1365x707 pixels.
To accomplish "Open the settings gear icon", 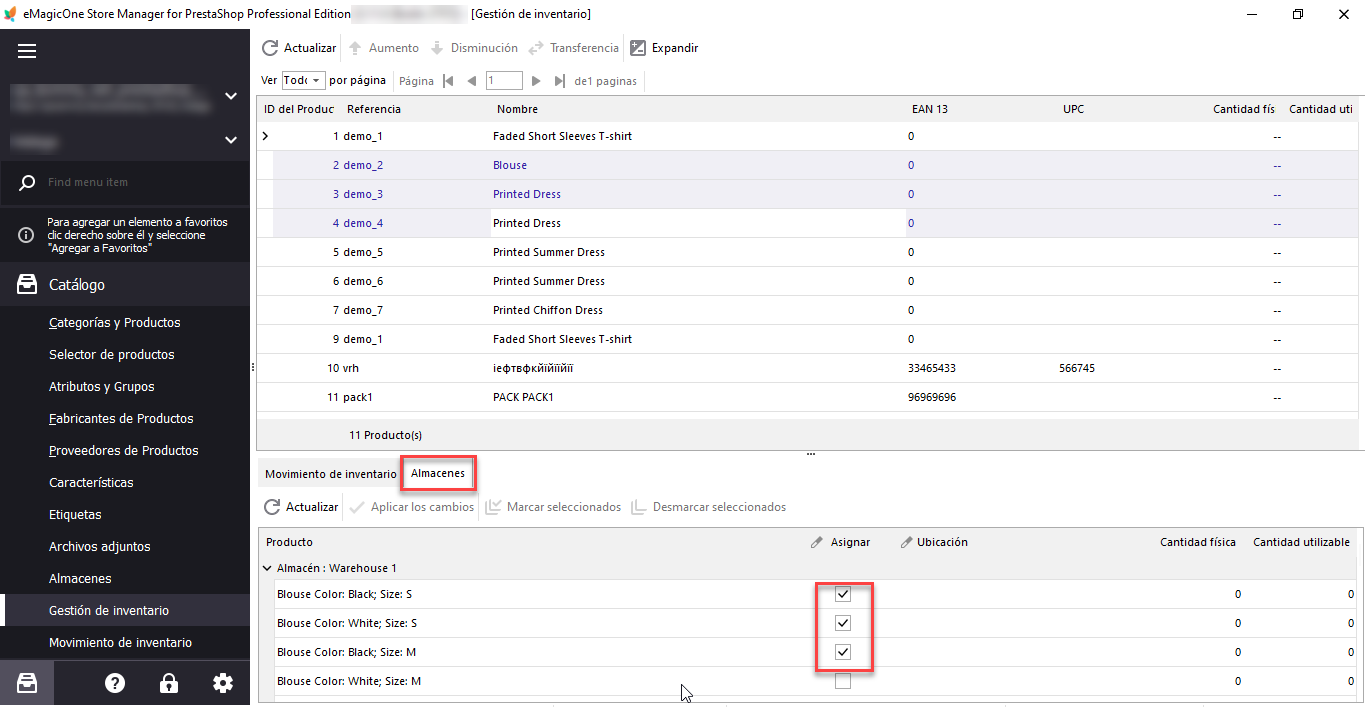I will (x=223, y=683).
